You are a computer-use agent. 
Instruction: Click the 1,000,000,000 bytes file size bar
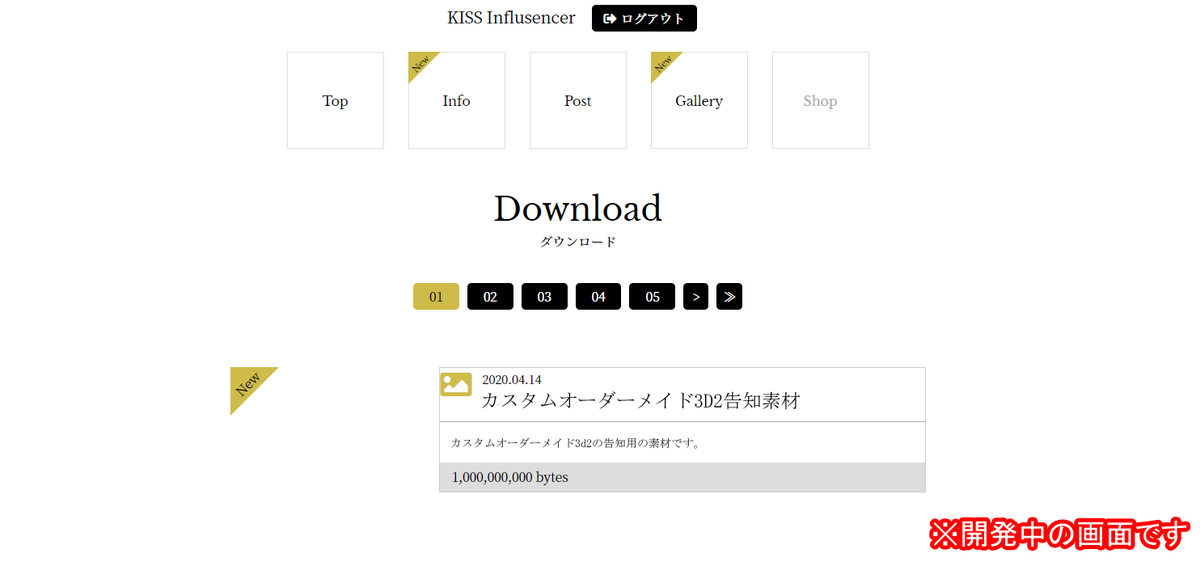682,478
